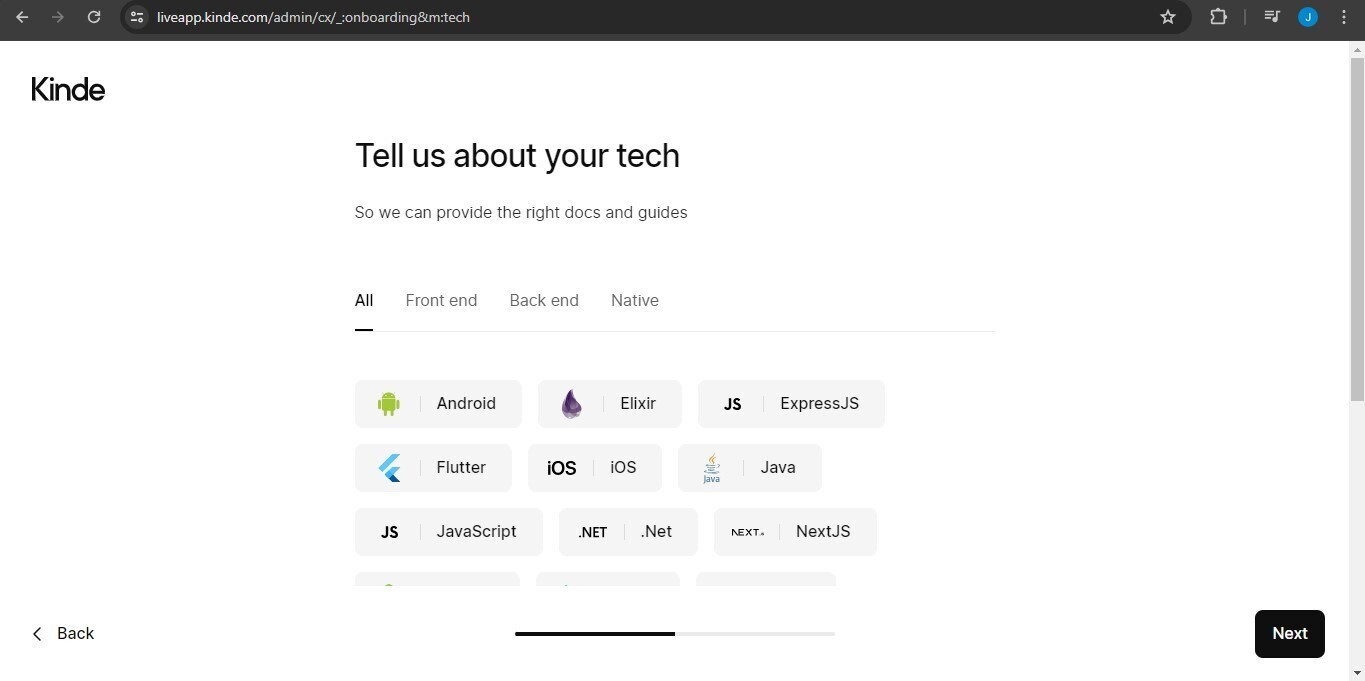Select the Java coffee cup icon
Screen dimensions: 1365x681
pos(712,468)
